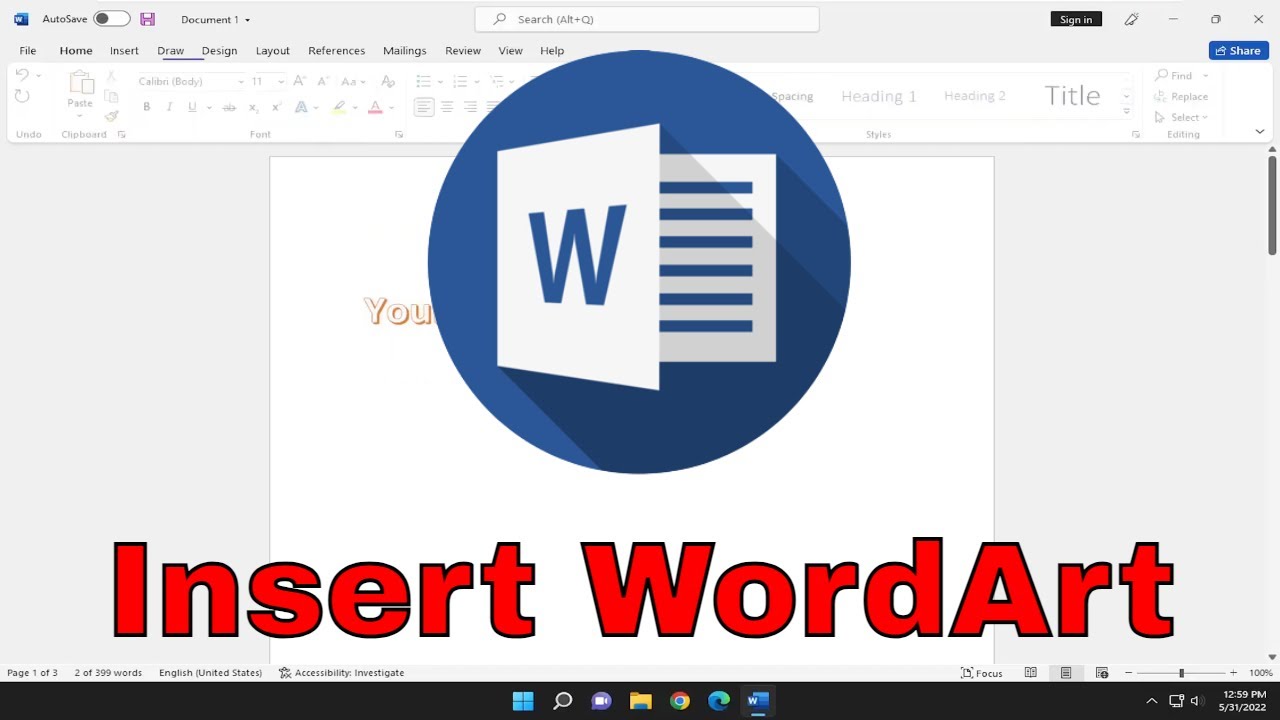Open the numbered list icon
1280x720 pixels.
[x=461, y=81]
